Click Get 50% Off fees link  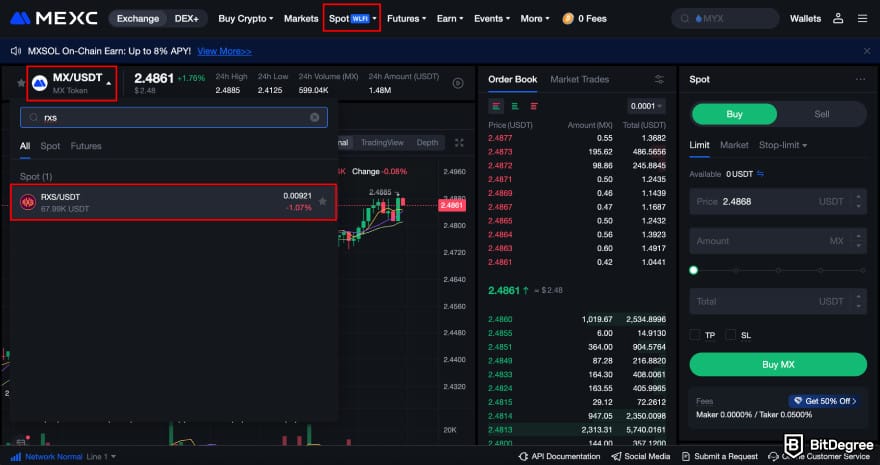tap(824, 401)
